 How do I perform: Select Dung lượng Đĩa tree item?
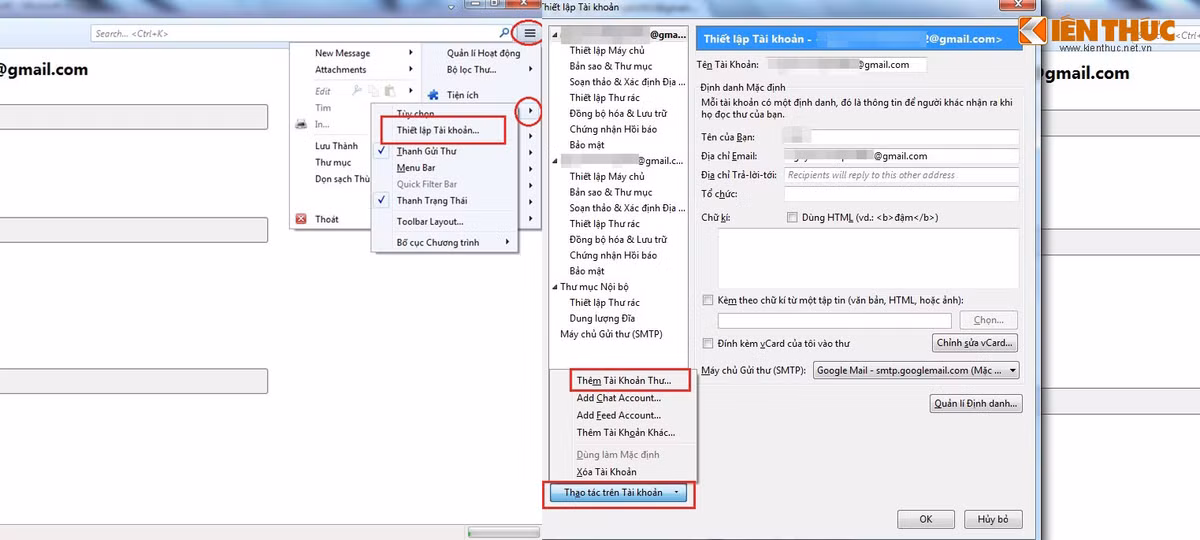point(602,318)
